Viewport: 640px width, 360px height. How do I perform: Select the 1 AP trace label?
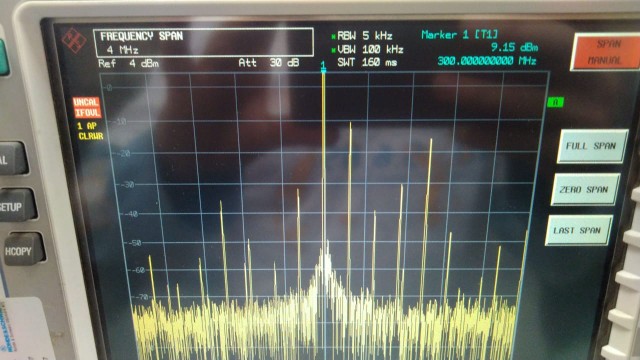coord(87,126)
